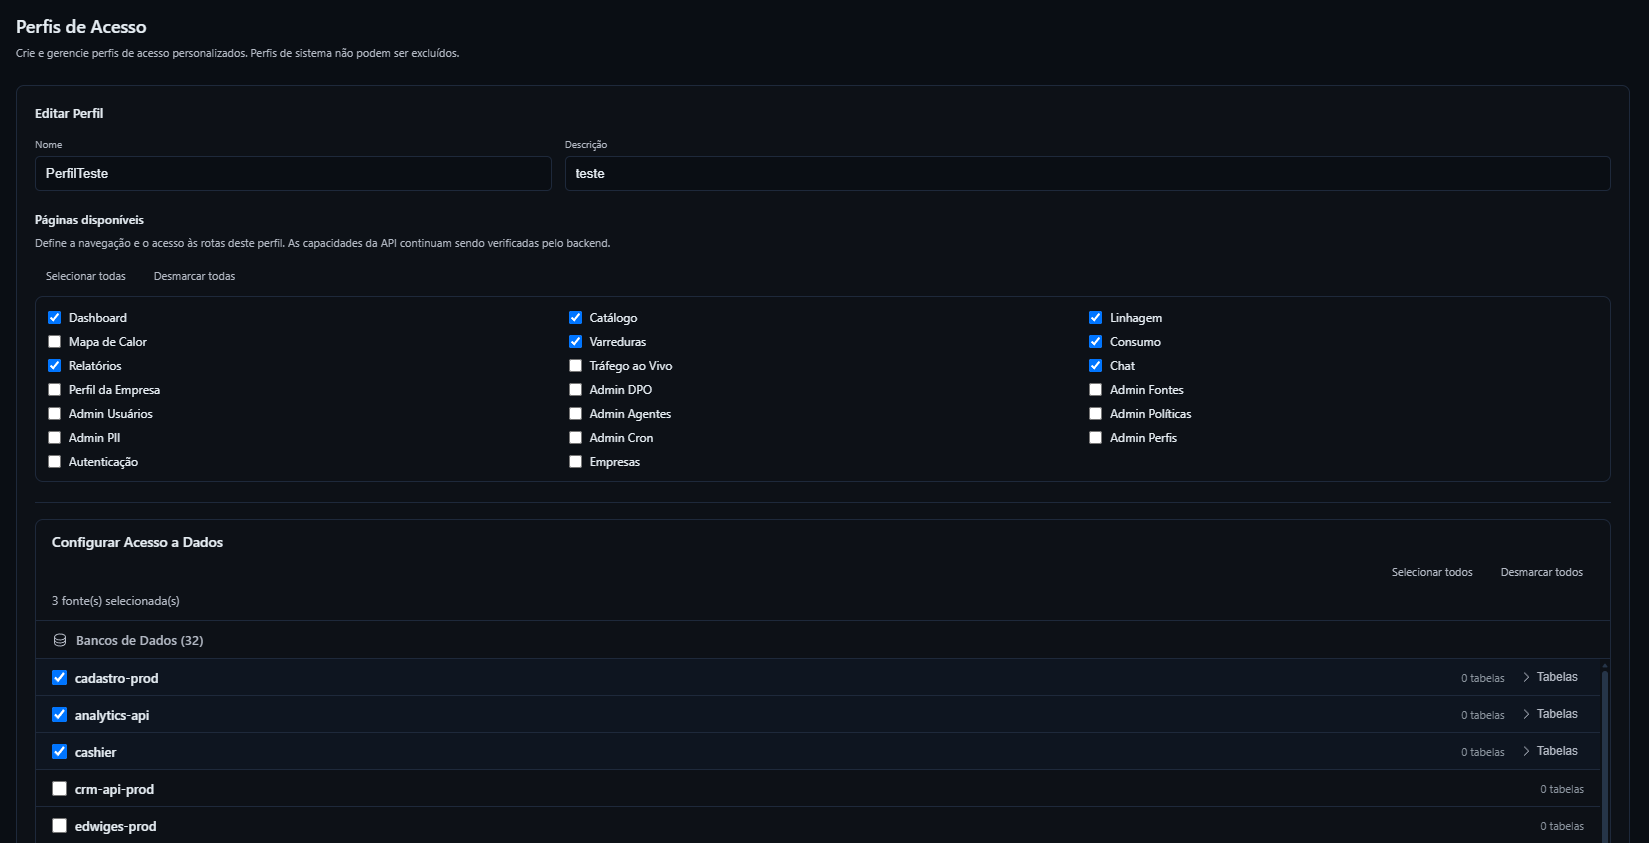Screen dimensions: 1649x843
Task: Disable the Varreduras checkbox
Action: [576, 342]
